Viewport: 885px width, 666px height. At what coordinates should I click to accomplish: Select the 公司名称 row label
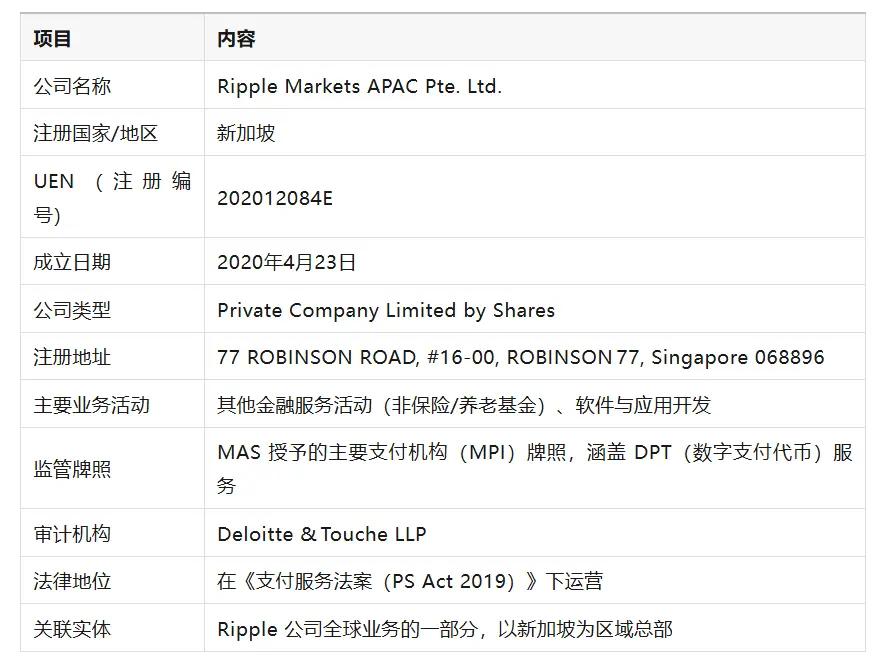pyautogui.click(x=72, y=86)
